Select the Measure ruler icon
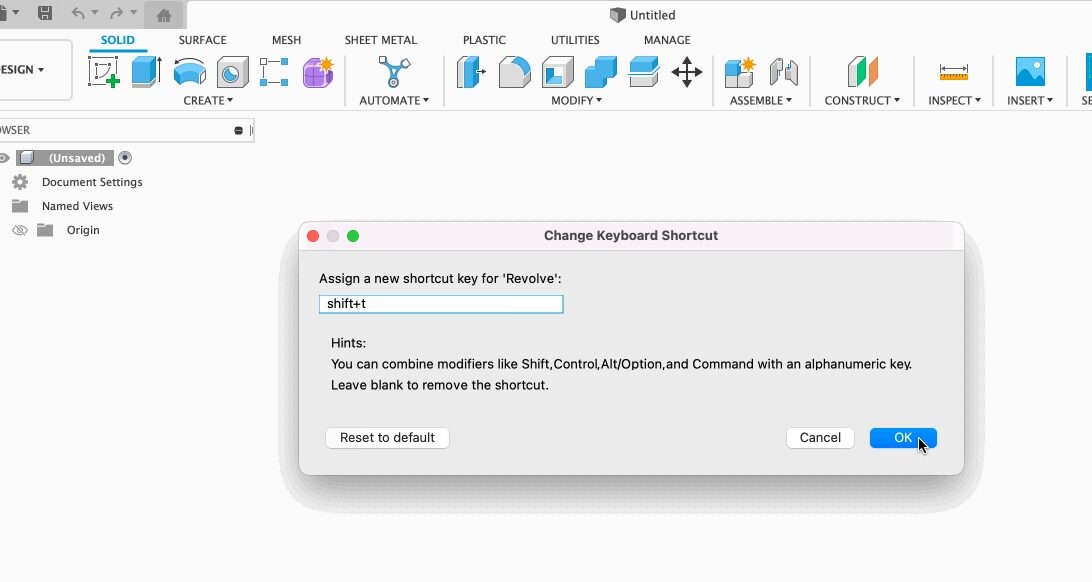 pos(953,72)
